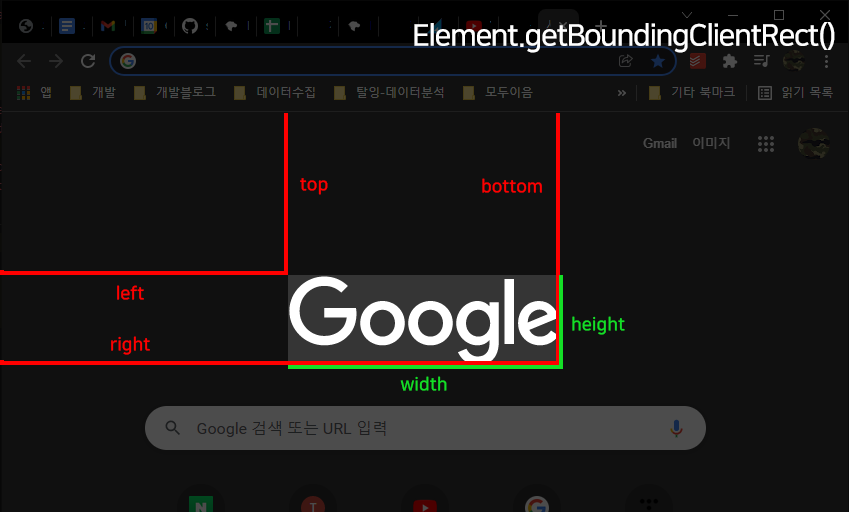The height and width of the screenshot is (512, 849).
Task: Click the Google logo
Action: pos(423,319)
